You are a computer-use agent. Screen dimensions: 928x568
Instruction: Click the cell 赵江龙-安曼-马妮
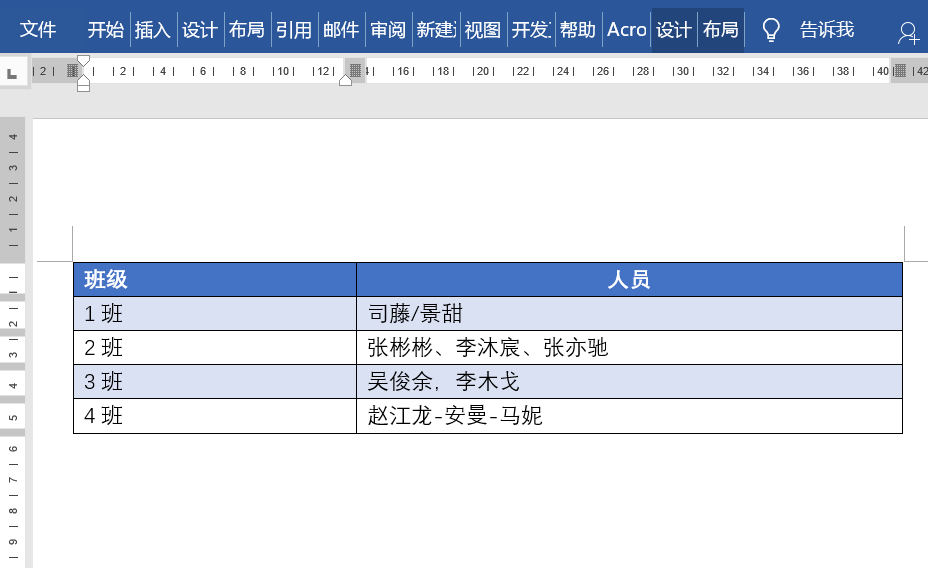tap(630, 416)
